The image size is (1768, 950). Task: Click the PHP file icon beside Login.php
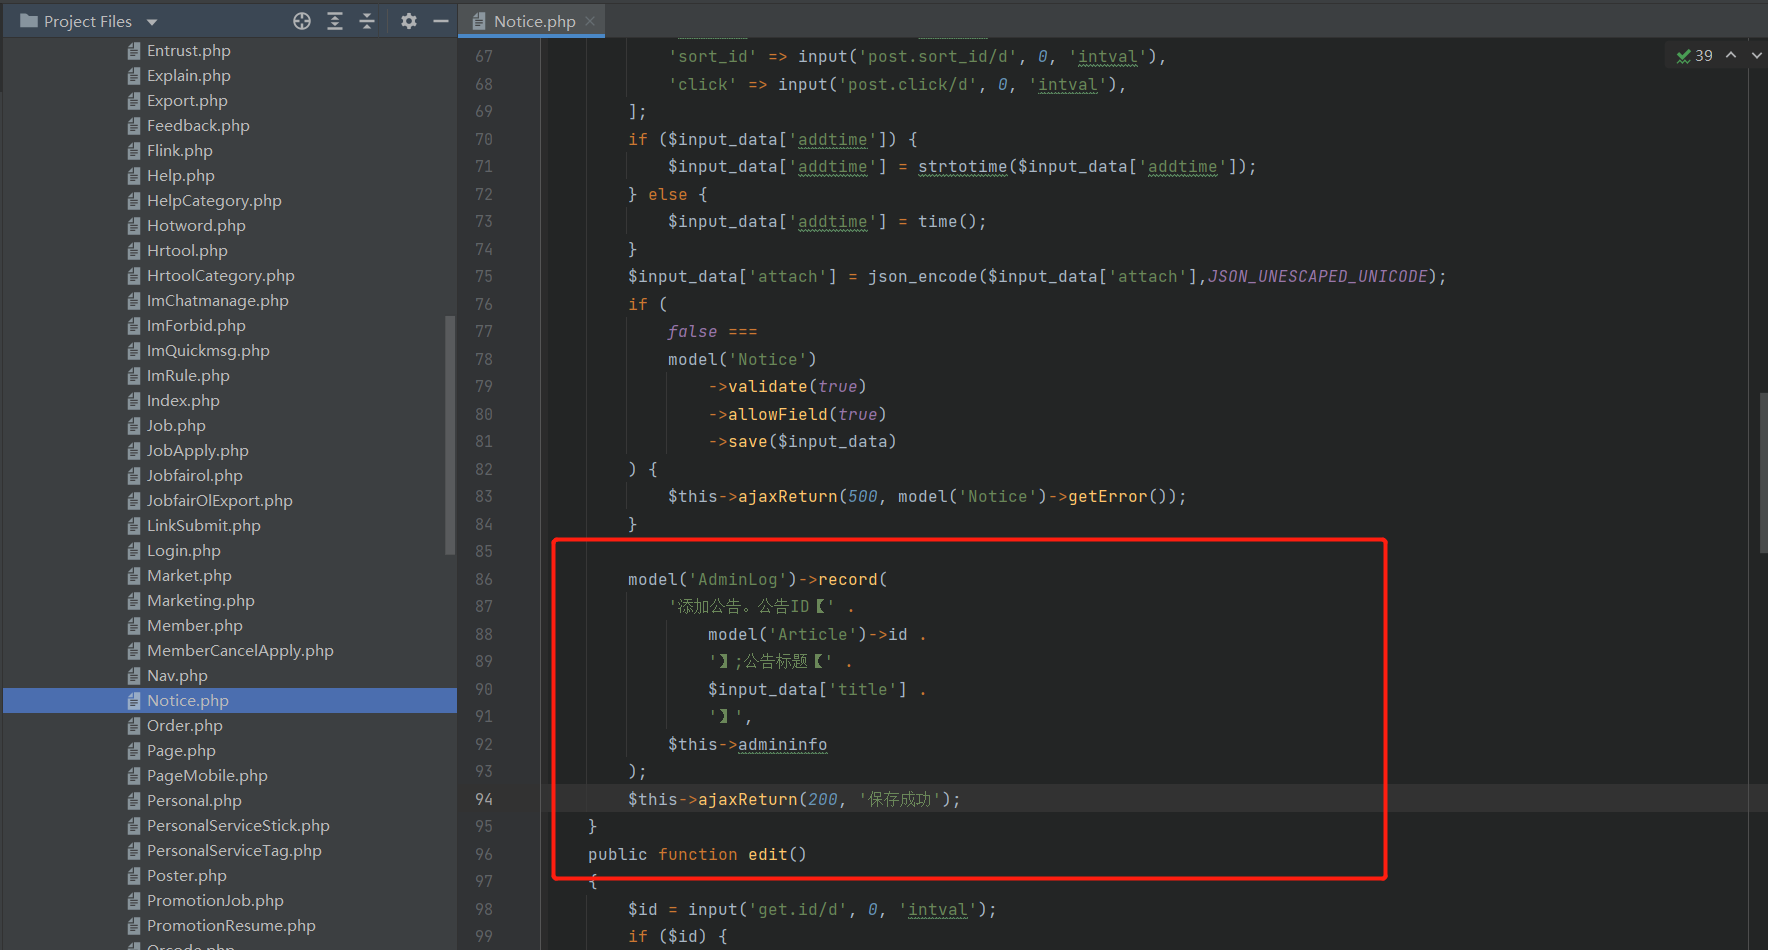(x=136, y=550)
